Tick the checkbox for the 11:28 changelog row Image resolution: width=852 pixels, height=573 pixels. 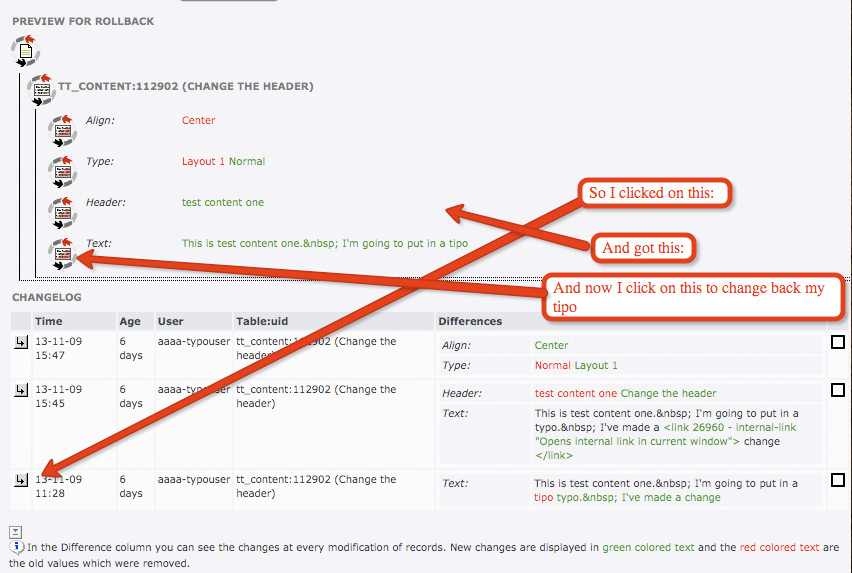pos(838,480)
